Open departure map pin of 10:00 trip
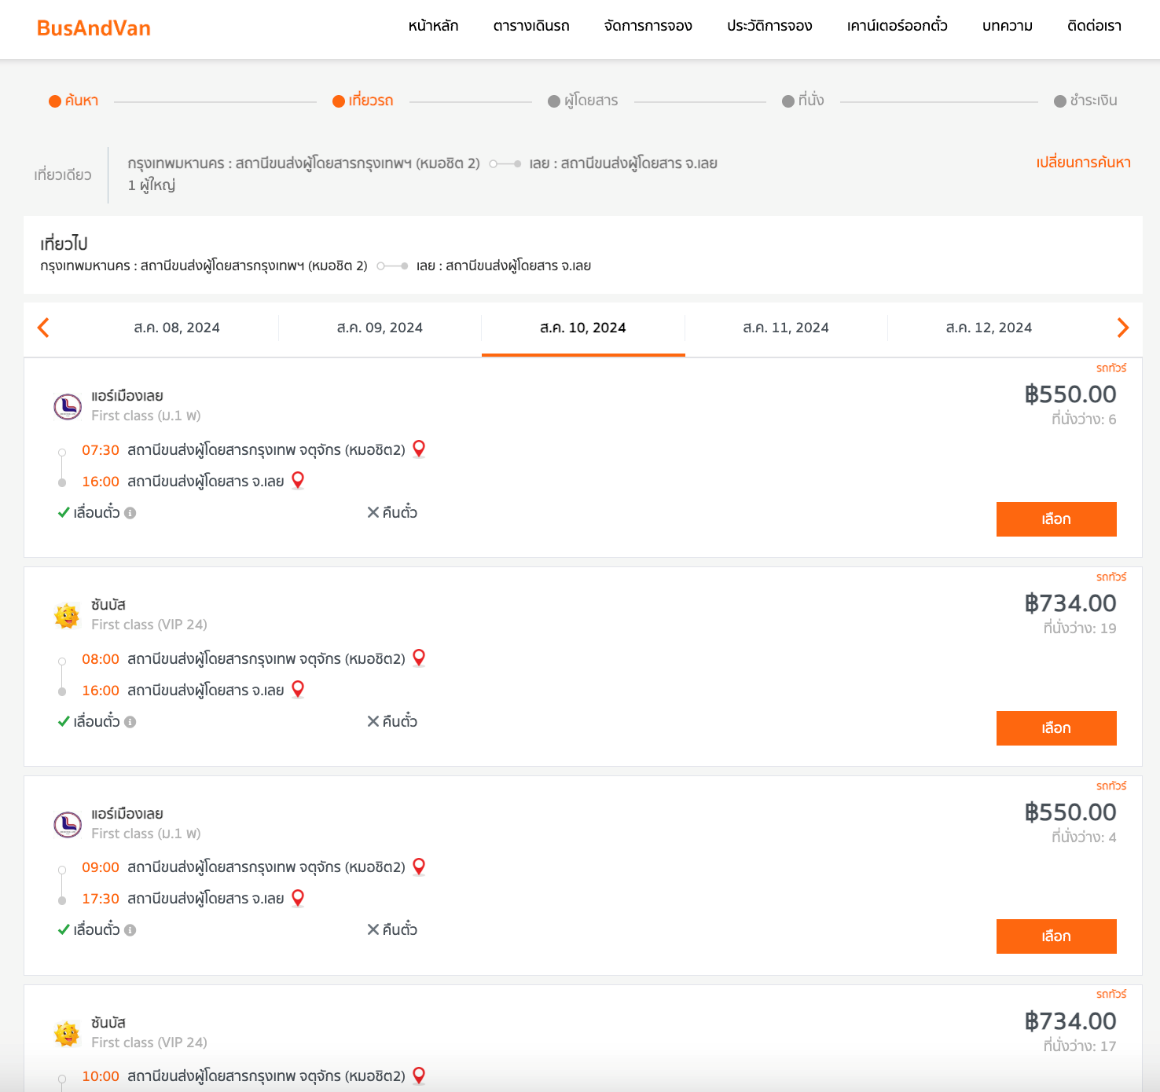 419,1075
